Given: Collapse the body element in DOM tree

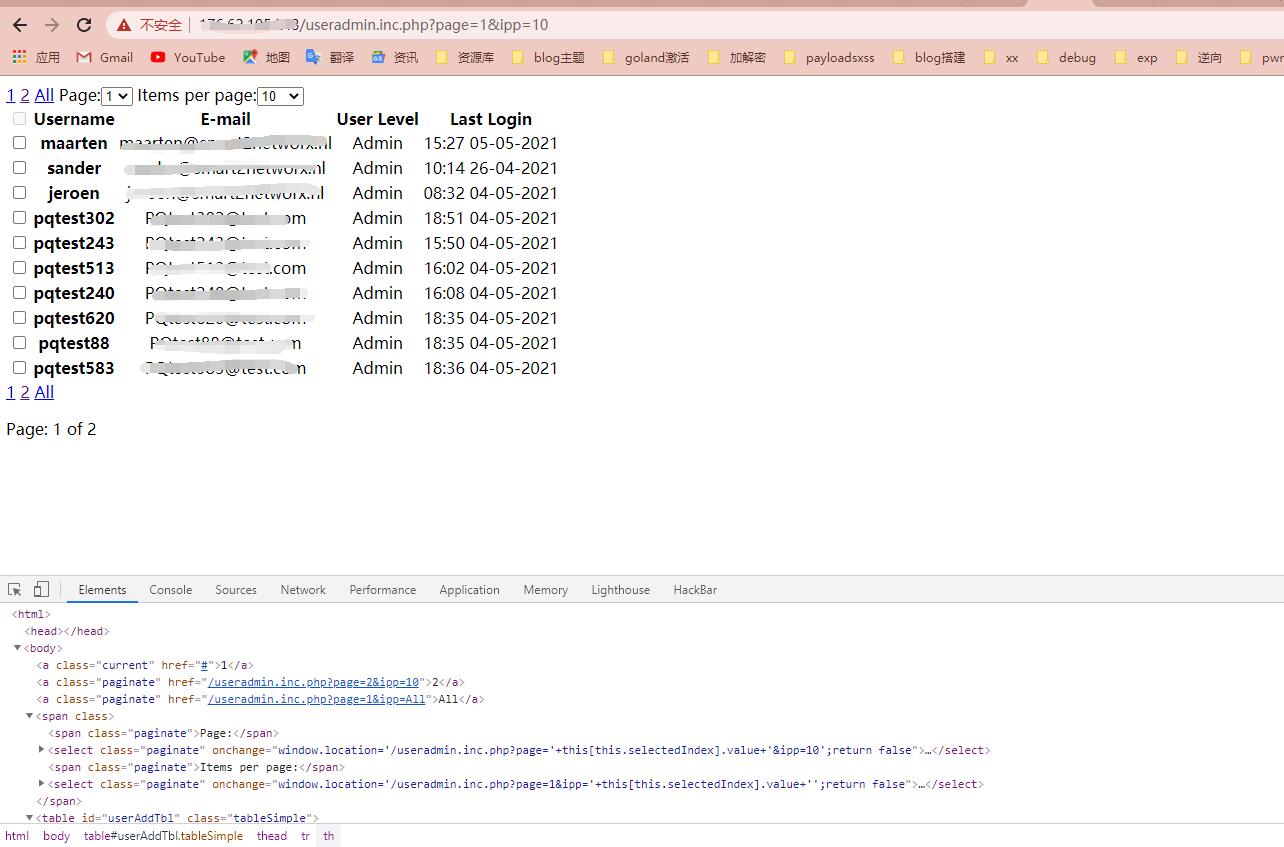Looking at the screenshot, I should [x=18, y=648].
